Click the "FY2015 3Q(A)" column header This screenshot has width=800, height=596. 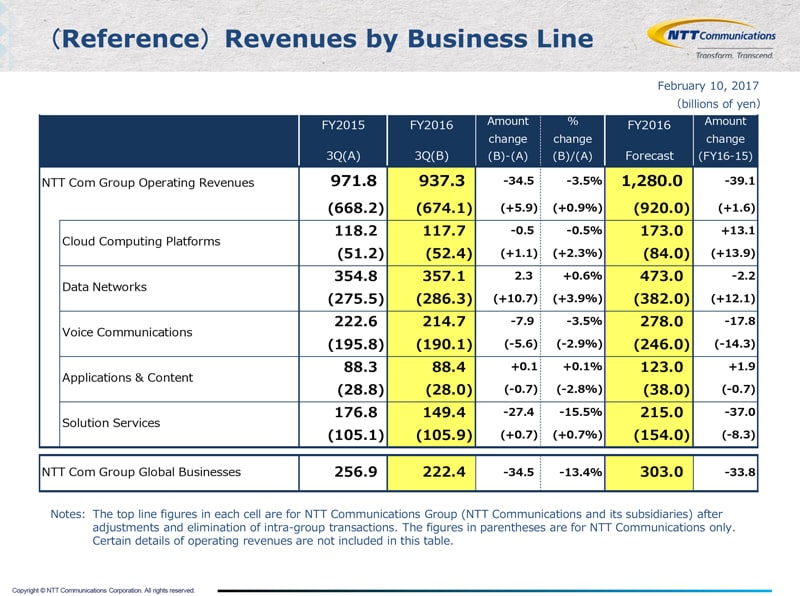343,140
